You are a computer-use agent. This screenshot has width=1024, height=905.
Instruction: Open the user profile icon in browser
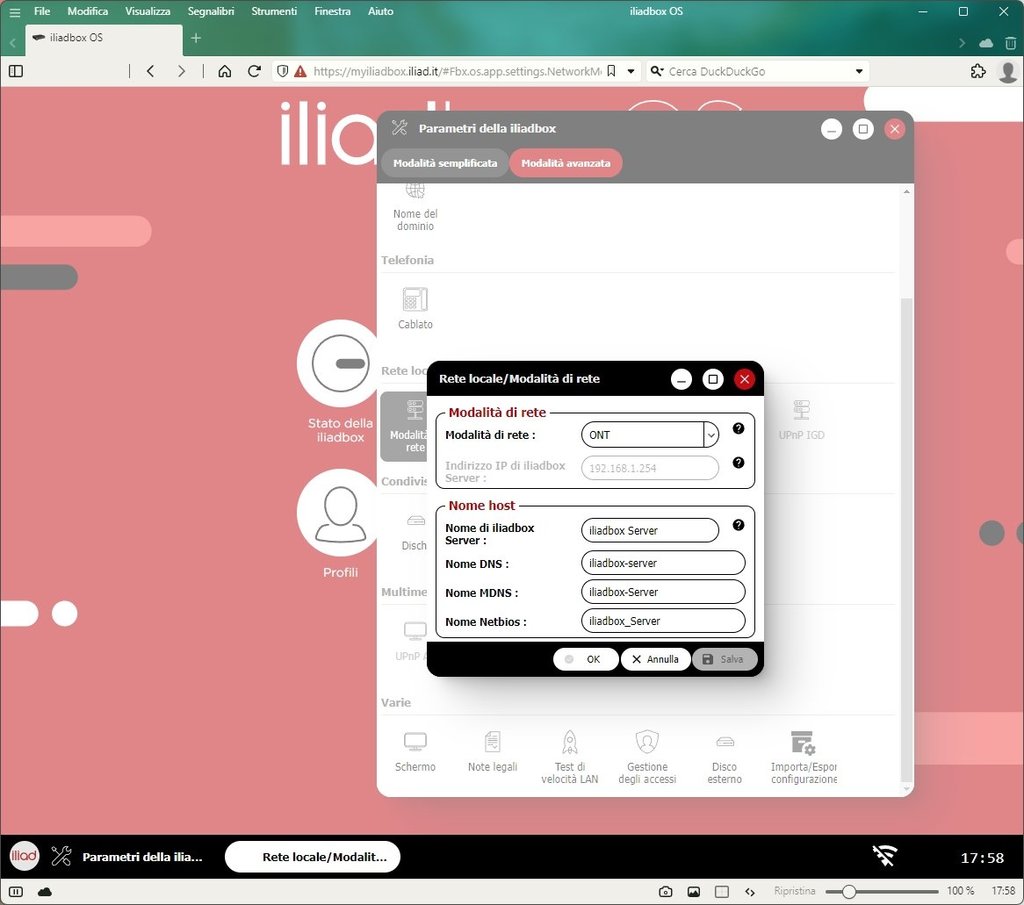(x=1008, y=71)
